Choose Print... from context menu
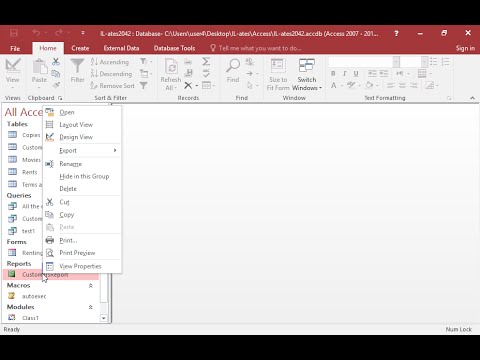 (82, 240)
